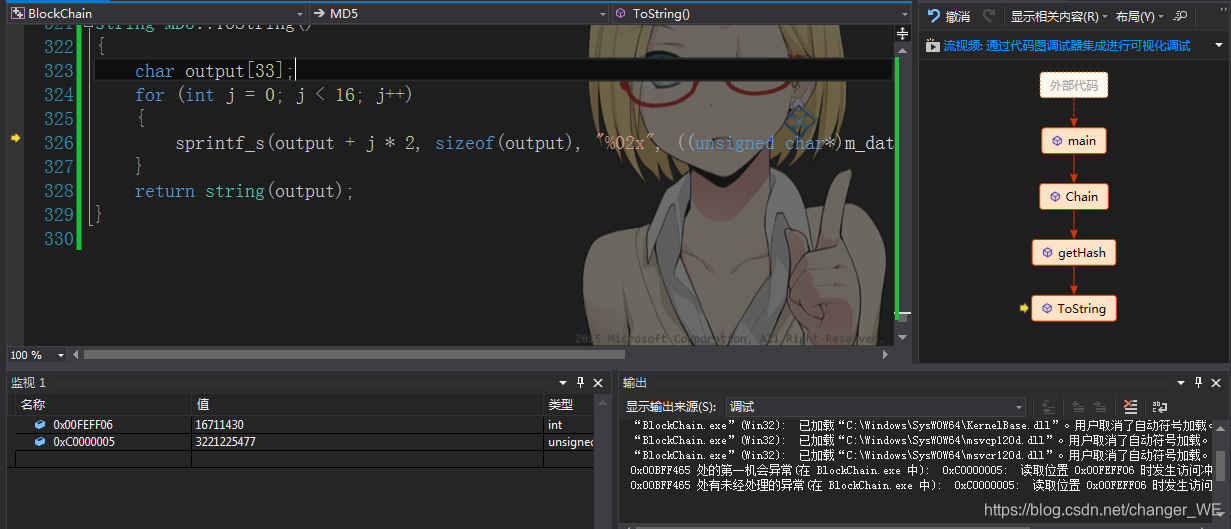Select the Chain node in code map
The height and width of the screenshot is (529, 1231).
click(x=1073, y=197)
